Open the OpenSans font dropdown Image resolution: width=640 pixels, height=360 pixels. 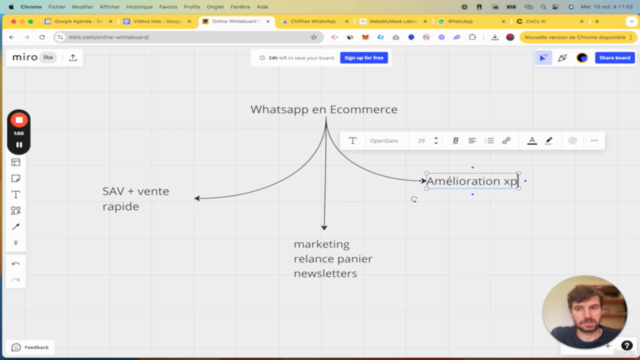click(x=384, y=141)
